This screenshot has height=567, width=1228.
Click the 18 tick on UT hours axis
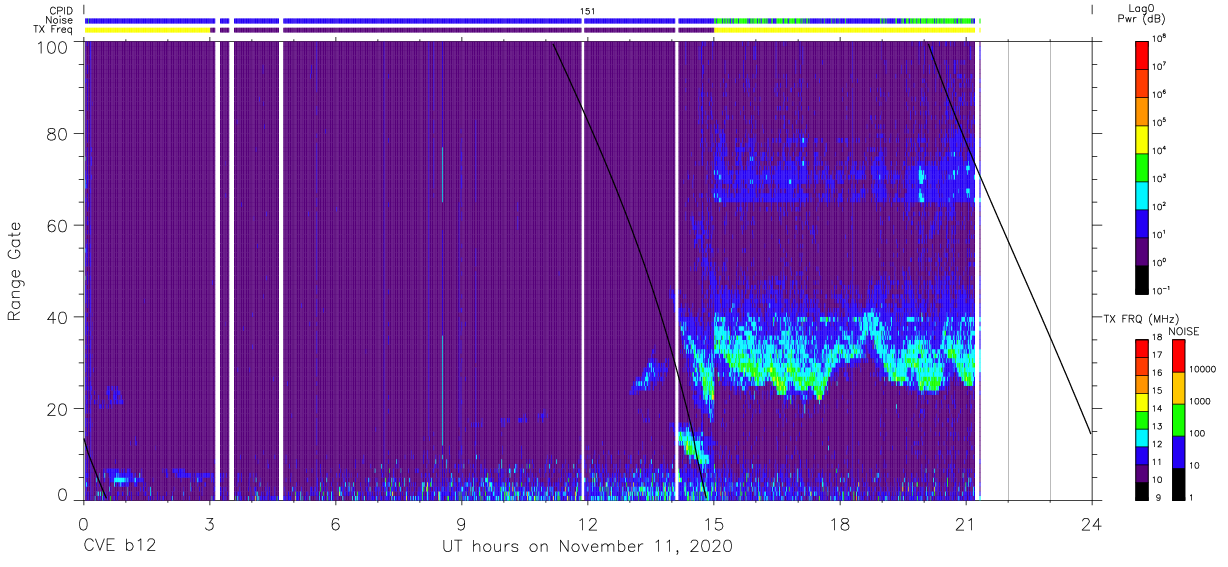click(x=840, y=524)
